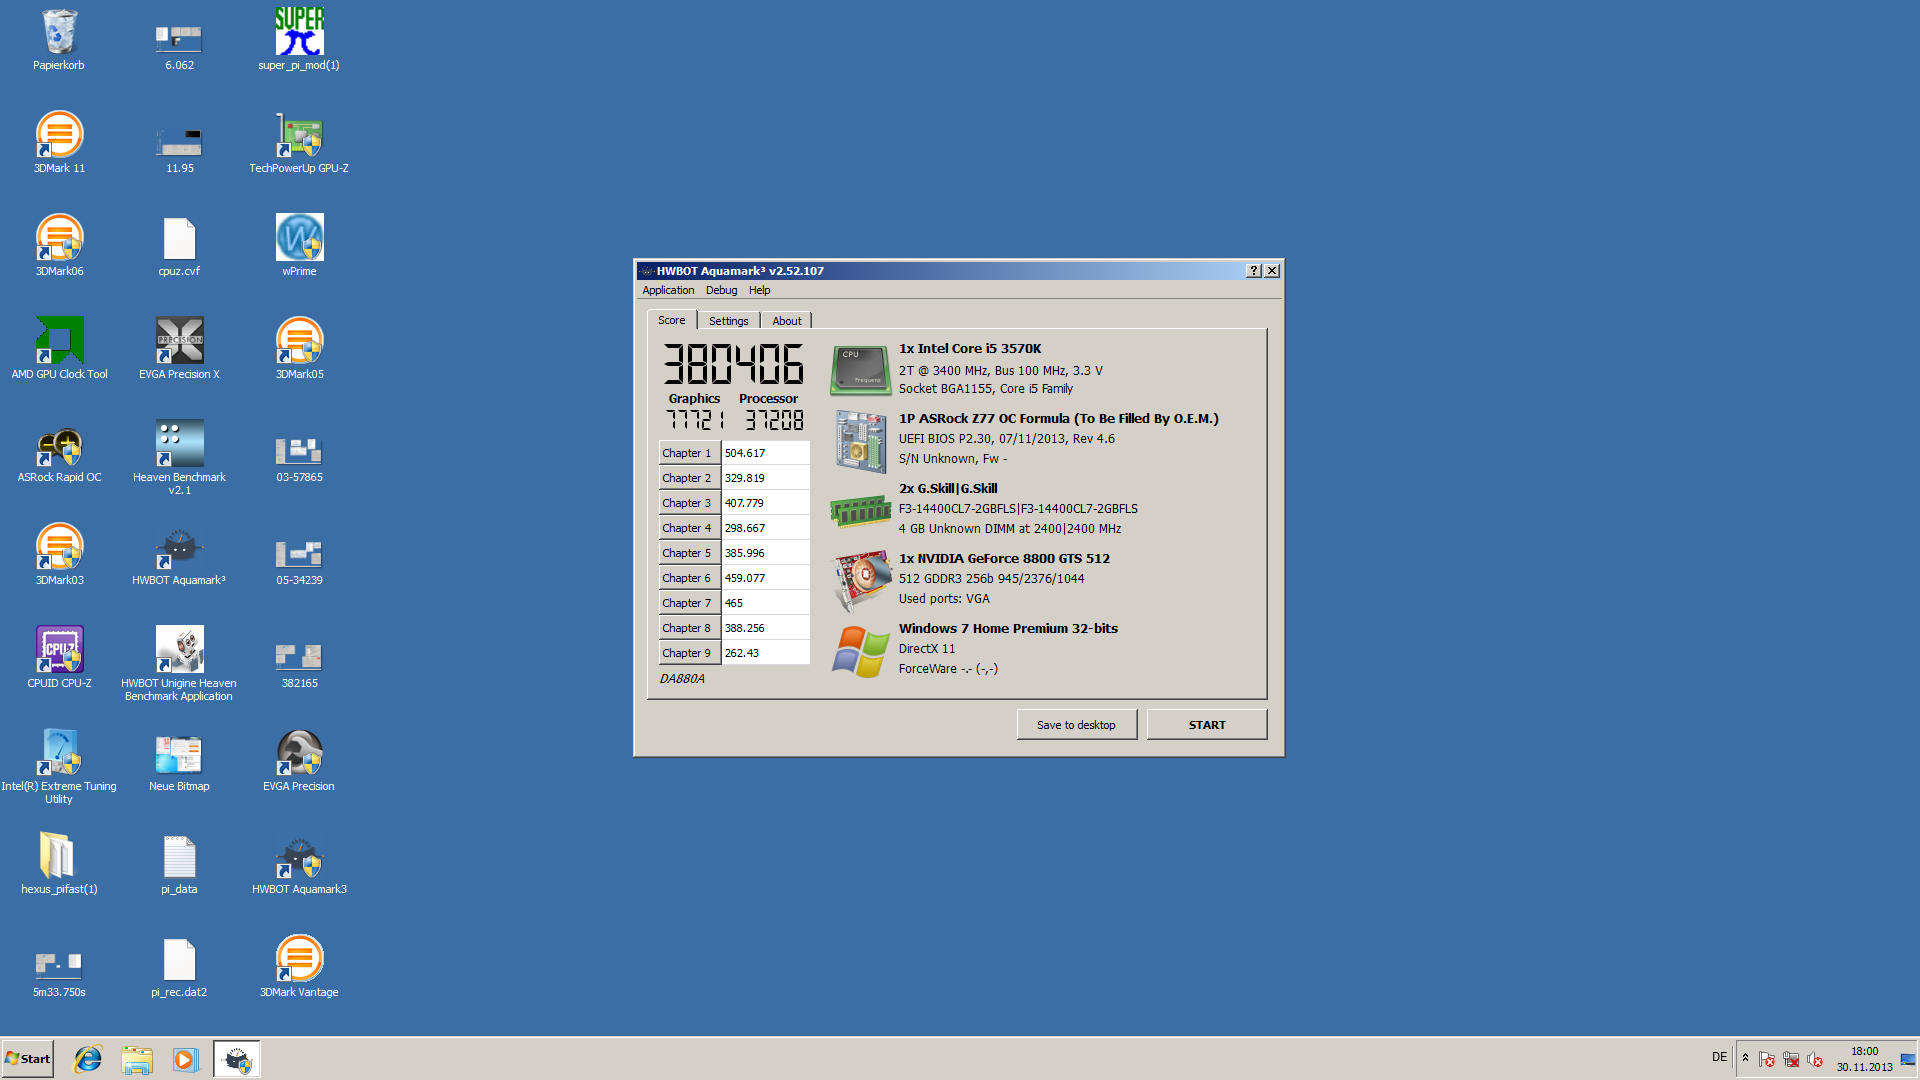Click the motherboard icon beside ASRock Z77
This screenshot has width=1920, height=1080.
pyautogui.click(x=860, y=440)
